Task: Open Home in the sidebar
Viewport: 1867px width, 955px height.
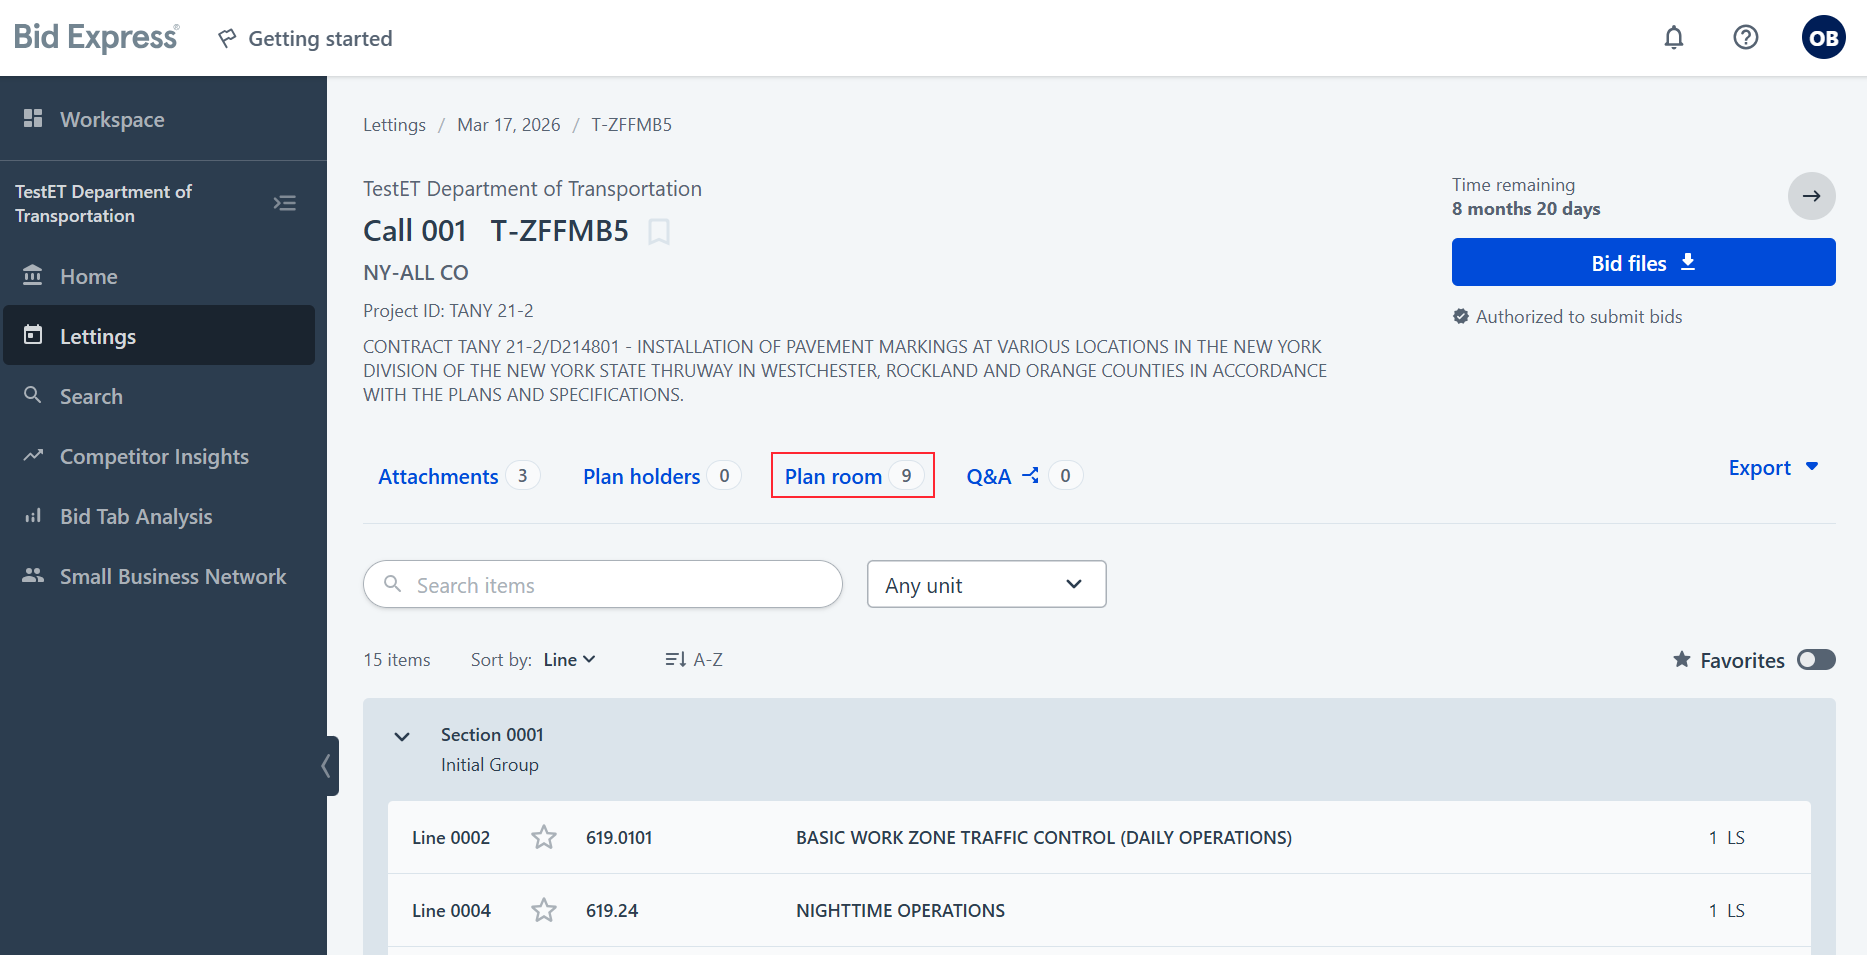Action: (159, 276)
